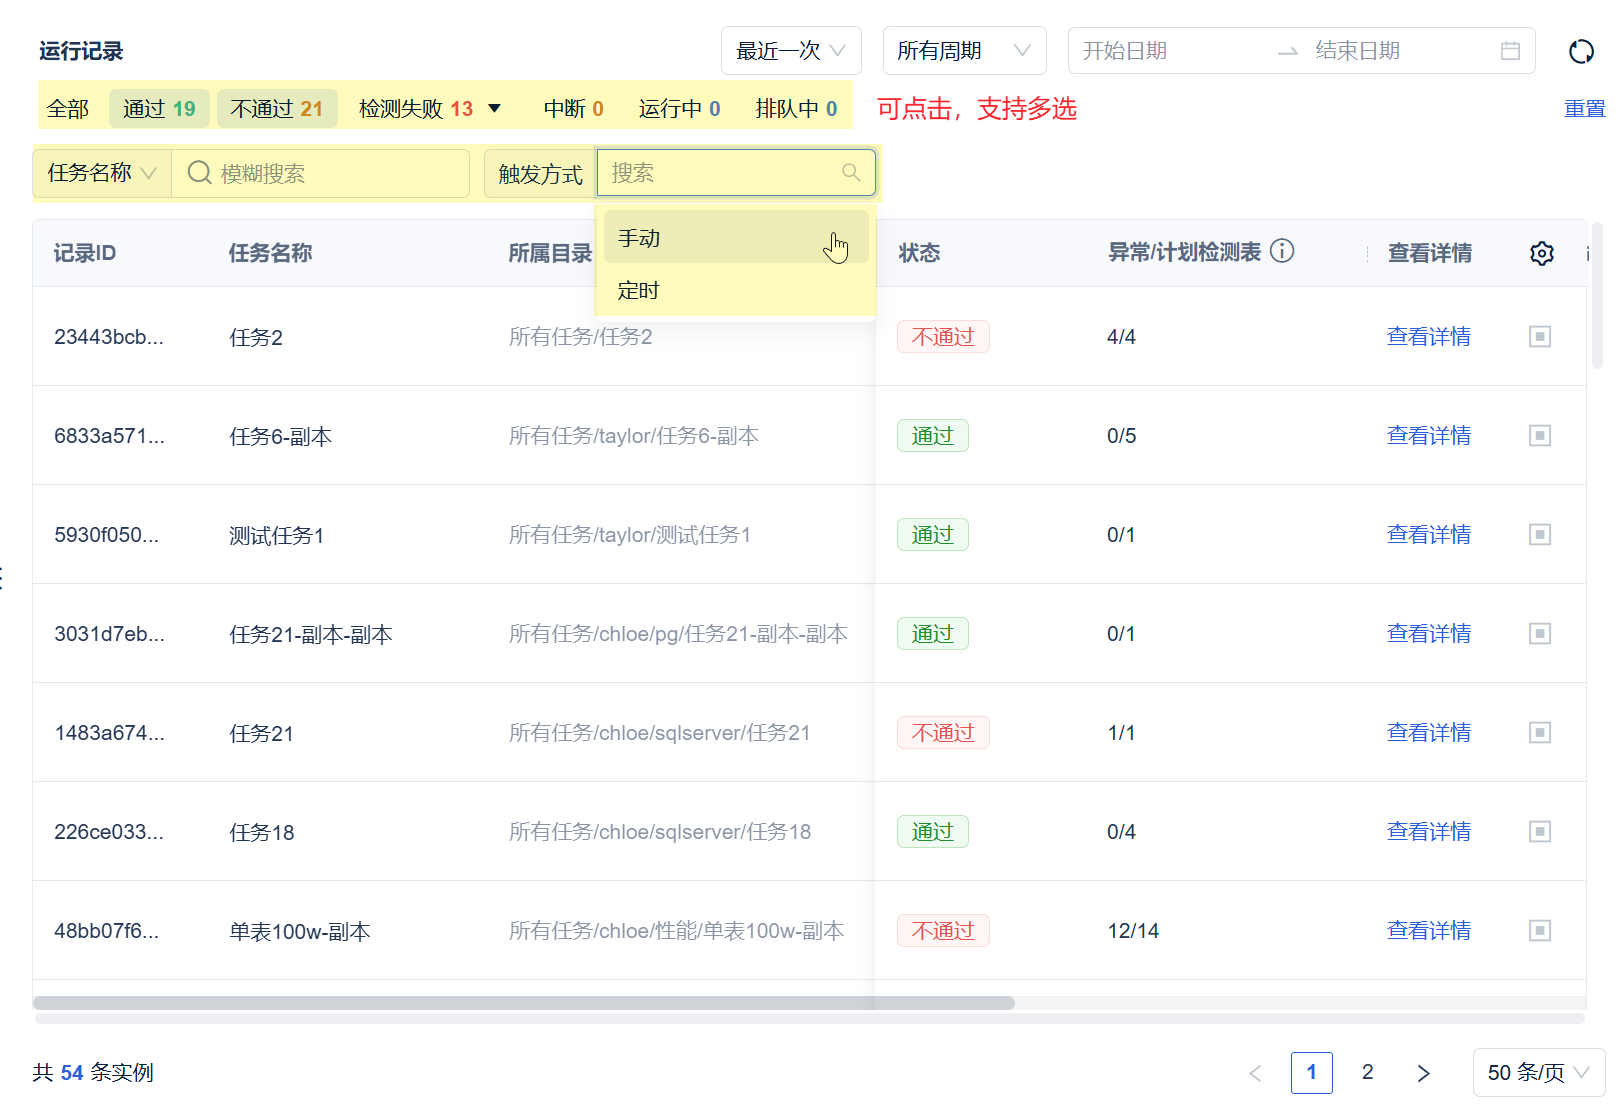Select the 排队中 0 status filter
Viewport: 1620px width, 1105px height.
point(797,109)
